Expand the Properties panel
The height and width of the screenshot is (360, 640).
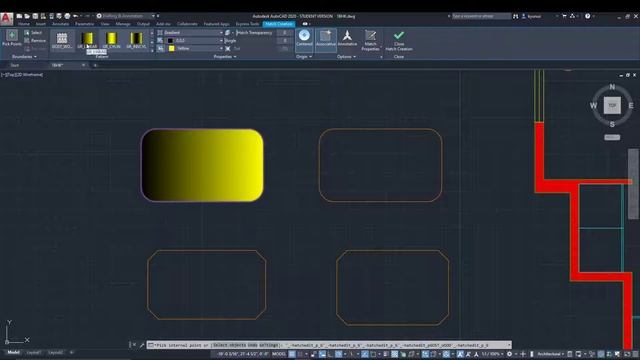tap(225, 57)
